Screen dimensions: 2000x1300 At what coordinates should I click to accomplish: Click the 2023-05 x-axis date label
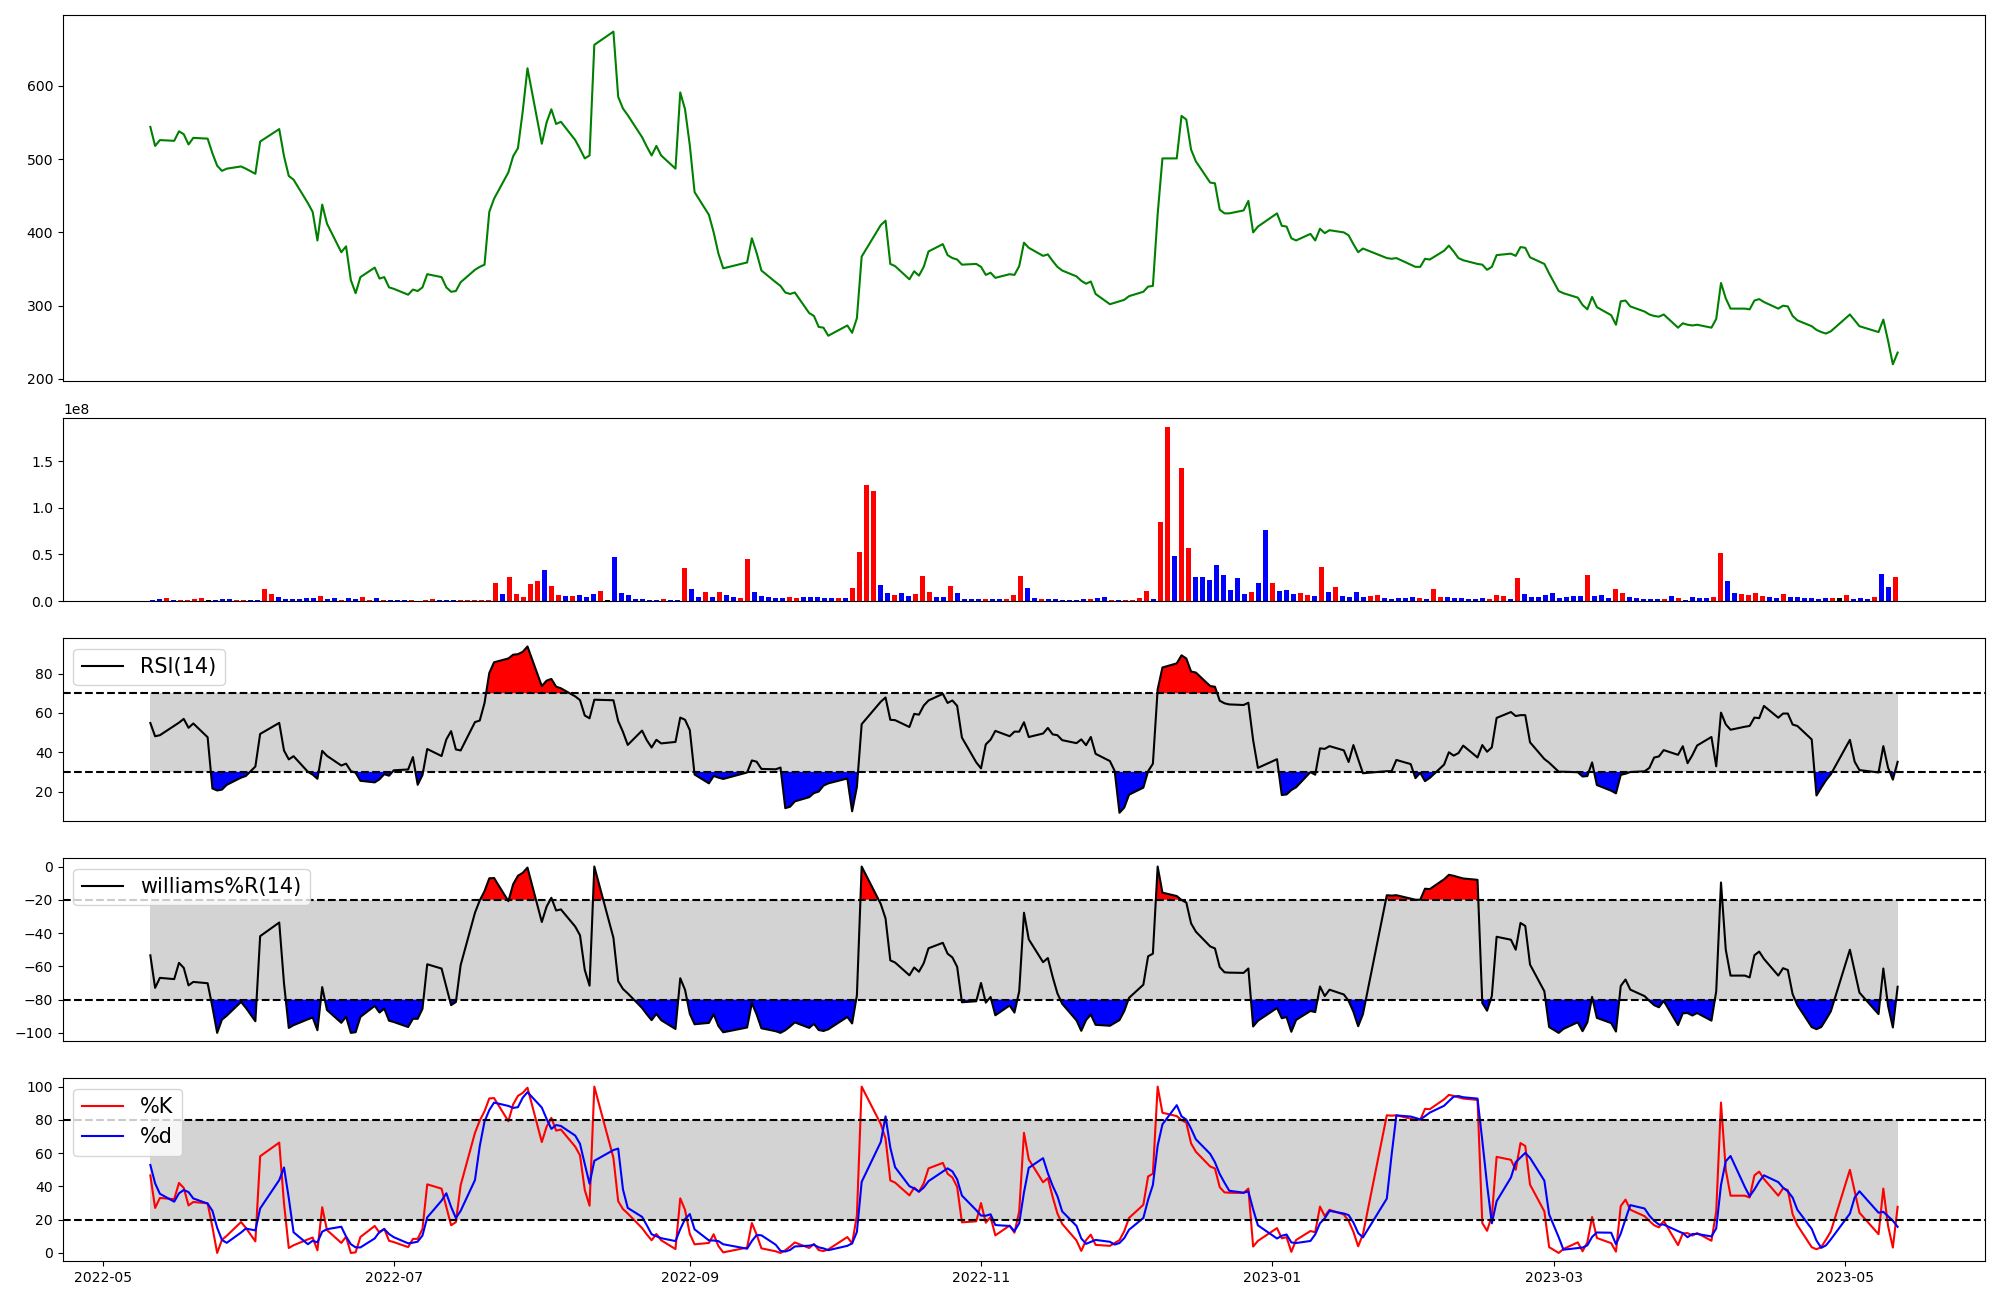pyautogui.click(x=1845, y=1277)
